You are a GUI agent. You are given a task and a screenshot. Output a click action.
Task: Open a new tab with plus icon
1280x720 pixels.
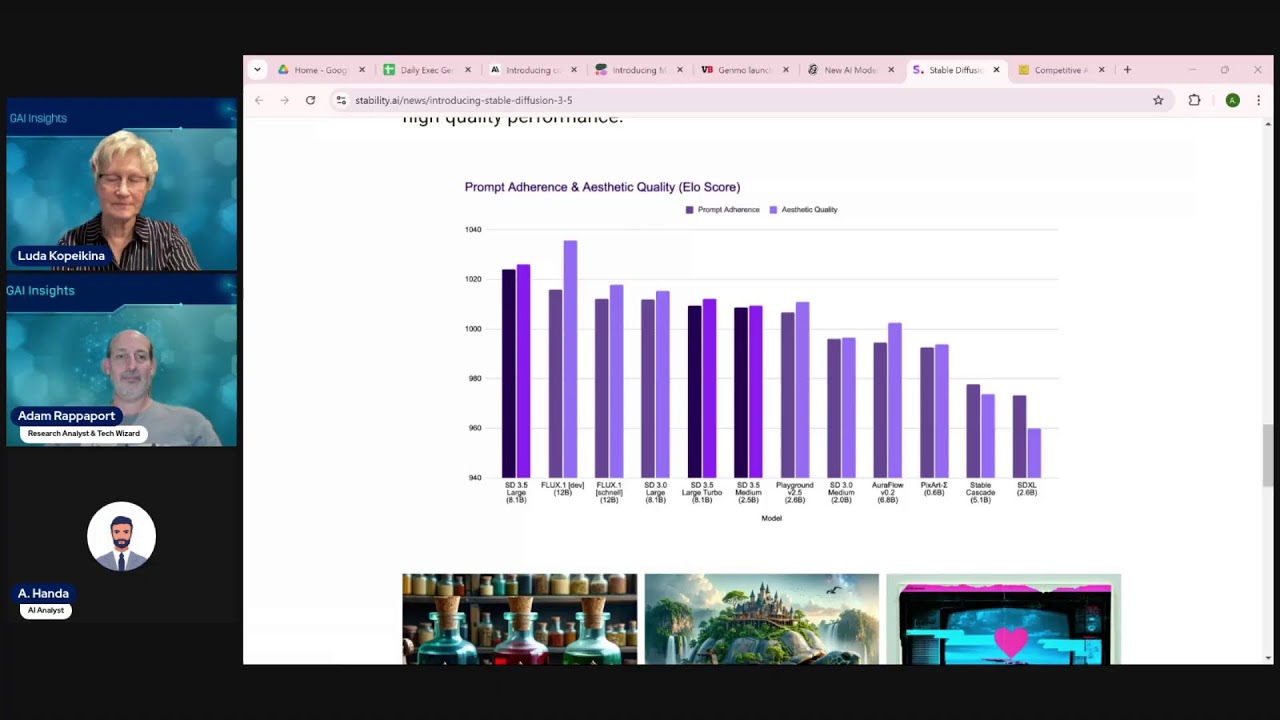pos(1127,70)
